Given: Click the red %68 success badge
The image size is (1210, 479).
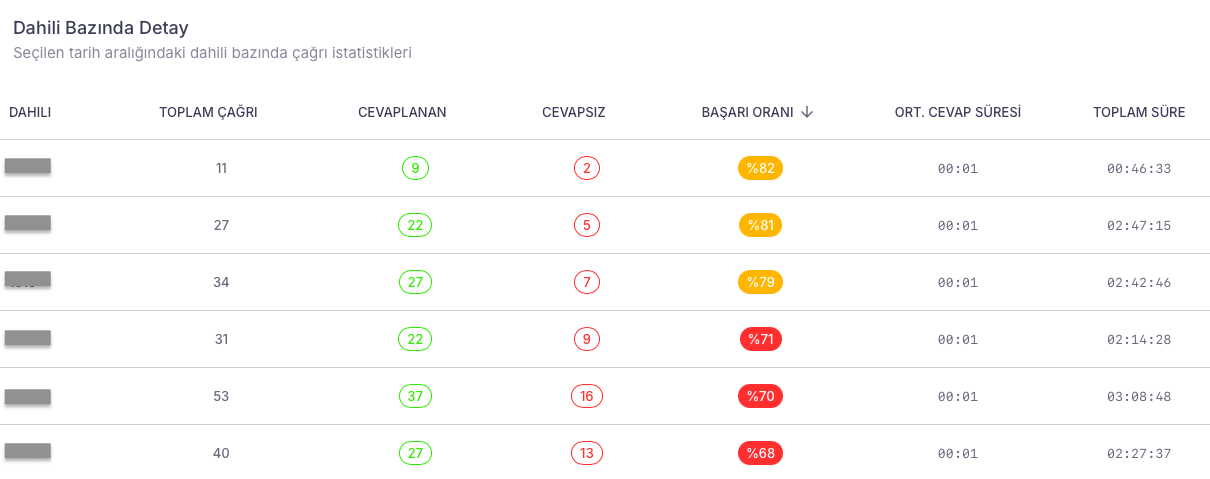Looking at the screenshot, I should pos(760,453).
